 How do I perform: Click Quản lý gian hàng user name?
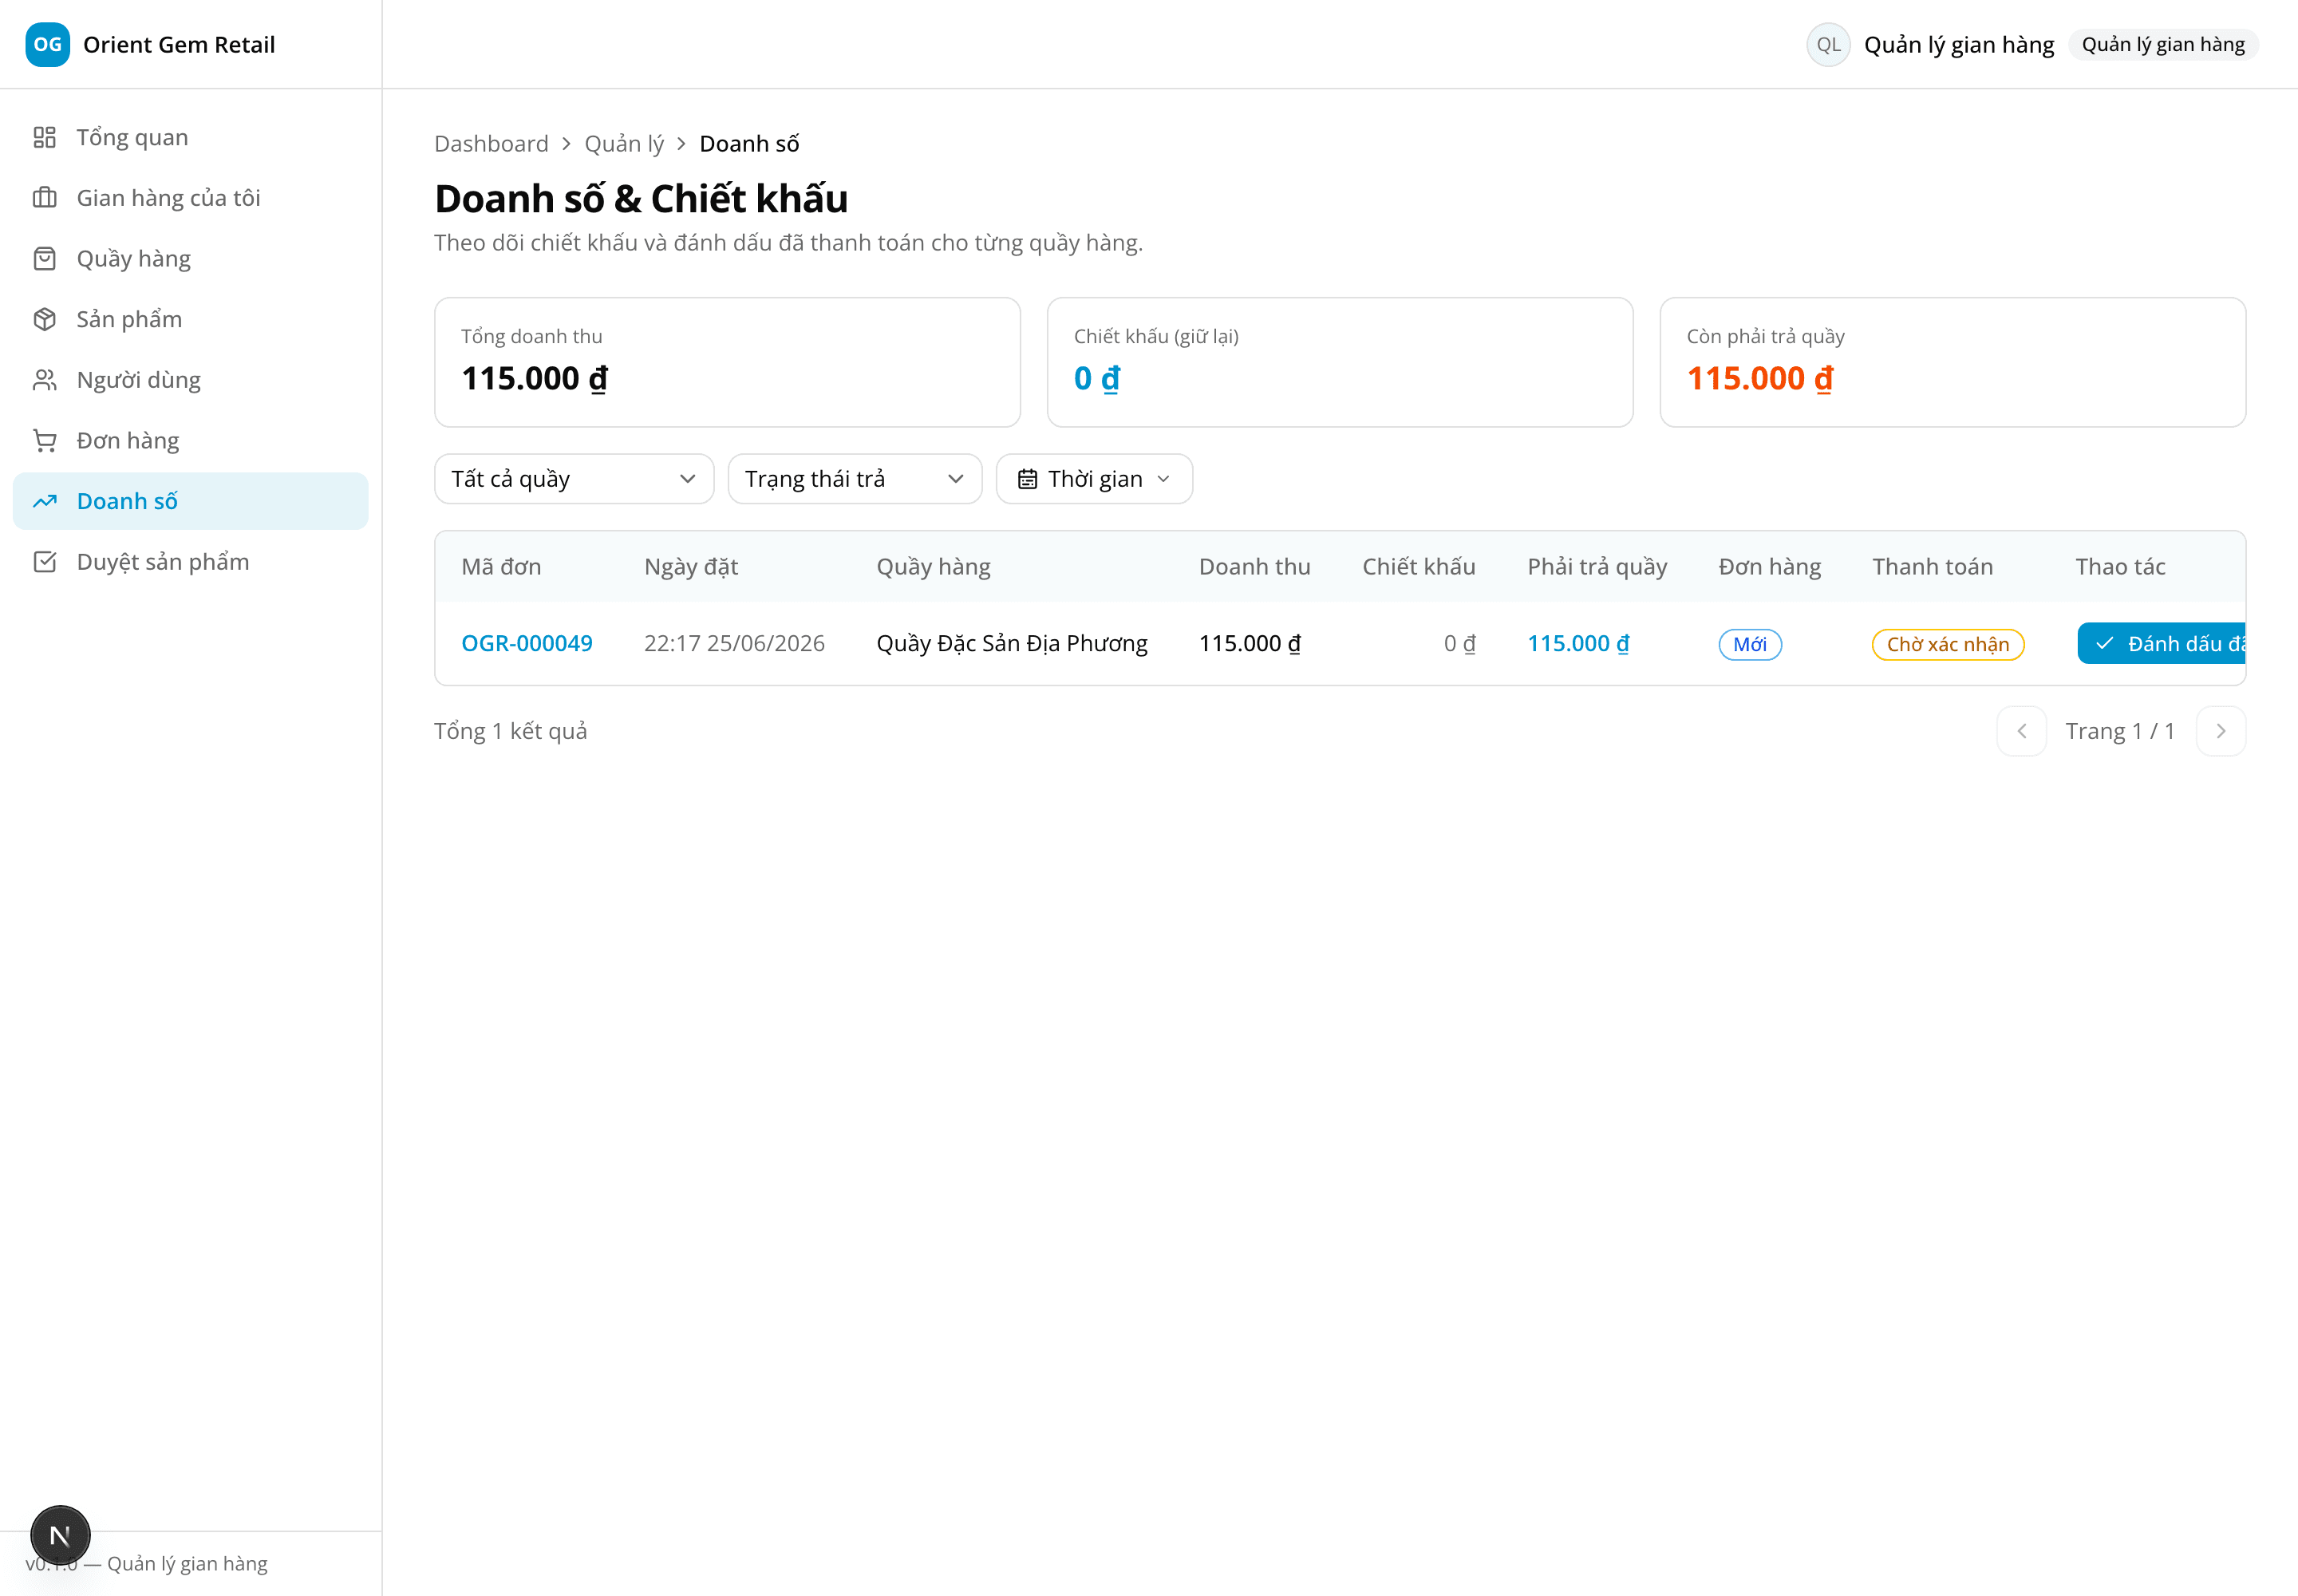pos(1958,45)
